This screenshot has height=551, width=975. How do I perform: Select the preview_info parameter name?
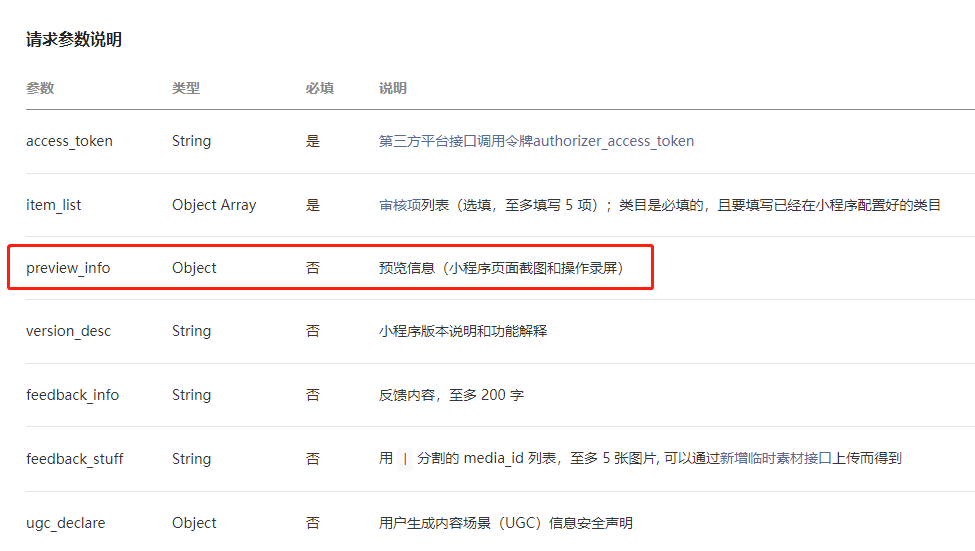(68, 268)
